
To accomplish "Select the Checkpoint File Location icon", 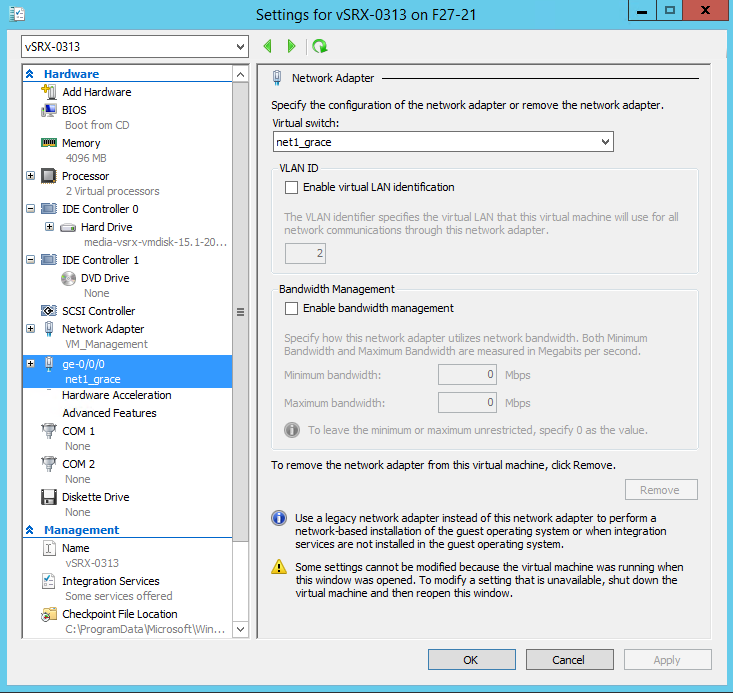I will [x=49, y=614].
